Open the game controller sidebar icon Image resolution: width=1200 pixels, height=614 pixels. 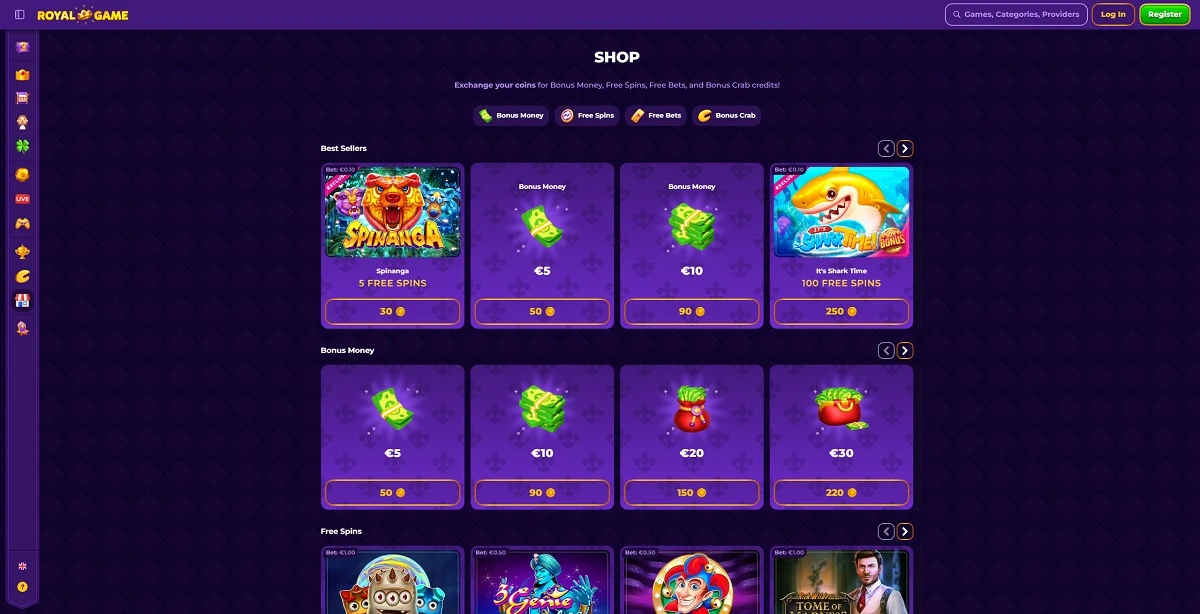(22, 224)
